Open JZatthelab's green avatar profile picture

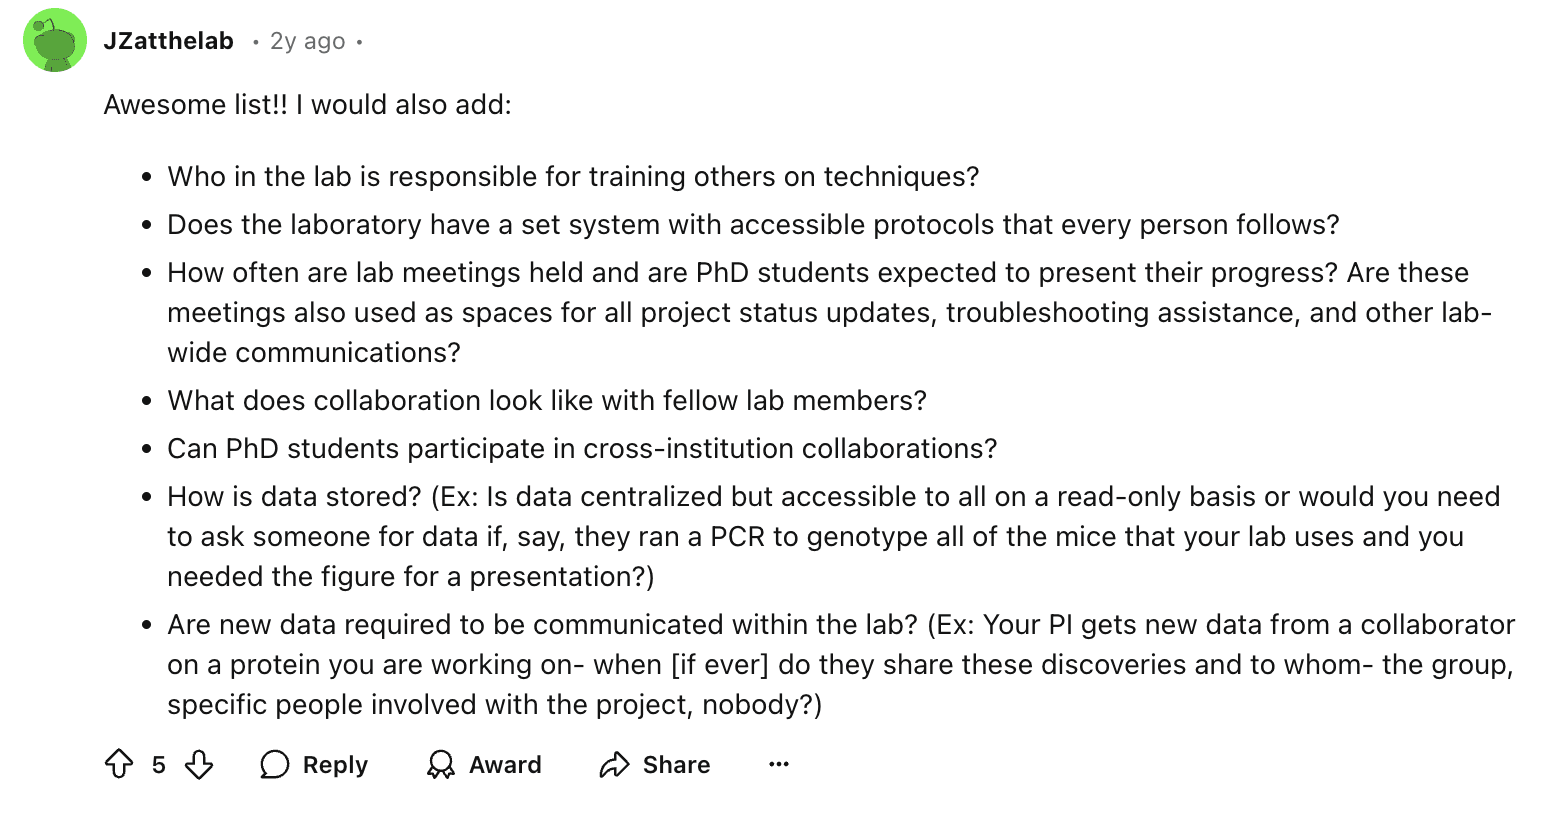[x=55, y=40]
